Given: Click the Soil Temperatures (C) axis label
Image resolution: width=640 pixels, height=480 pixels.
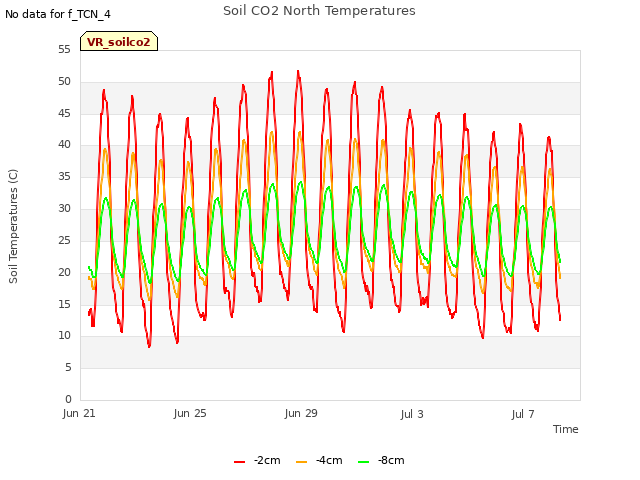Looking at the screenshot, I should point(13,226).
